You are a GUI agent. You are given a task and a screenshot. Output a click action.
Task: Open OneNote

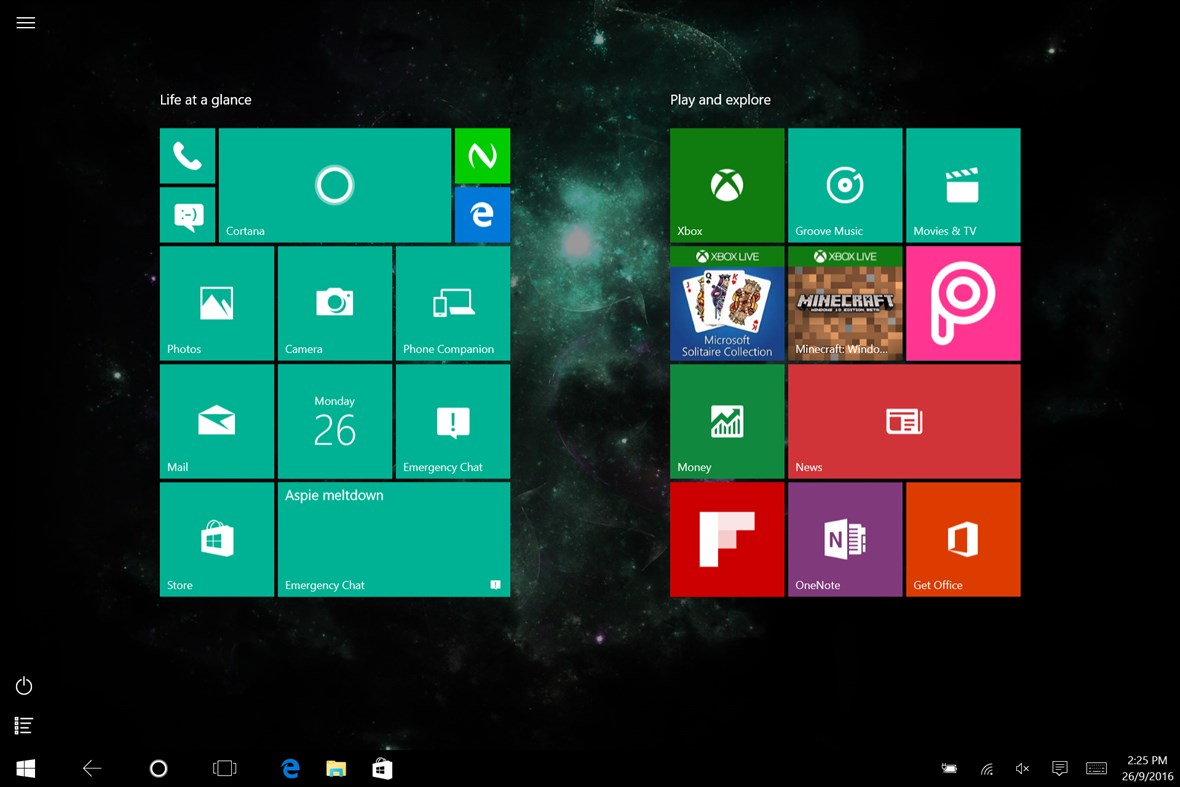pyautogui.click(x=844, y=539)
